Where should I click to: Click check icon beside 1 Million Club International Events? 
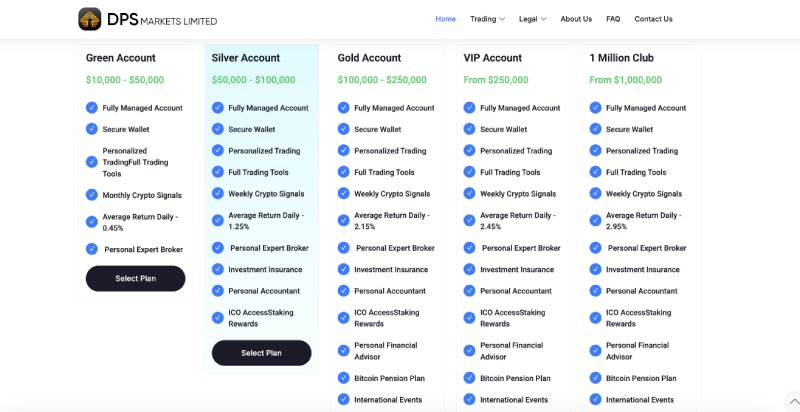[x=596, y=399]
